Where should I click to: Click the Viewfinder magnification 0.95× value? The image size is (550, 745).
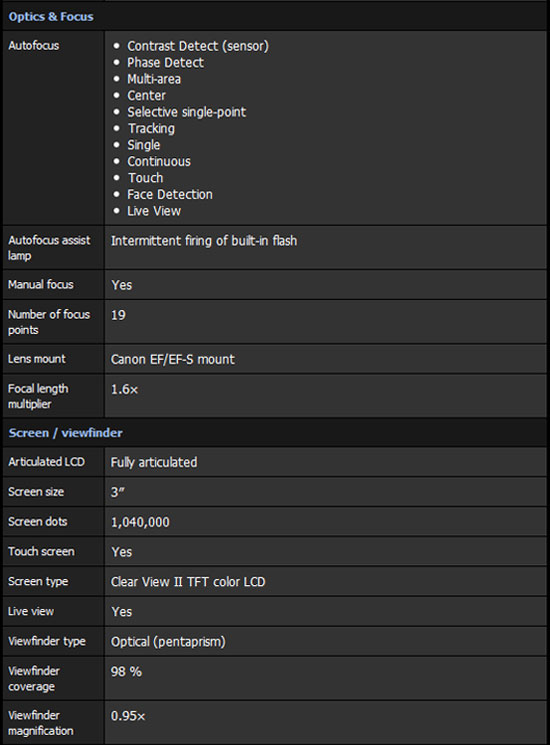coord(128,716)
